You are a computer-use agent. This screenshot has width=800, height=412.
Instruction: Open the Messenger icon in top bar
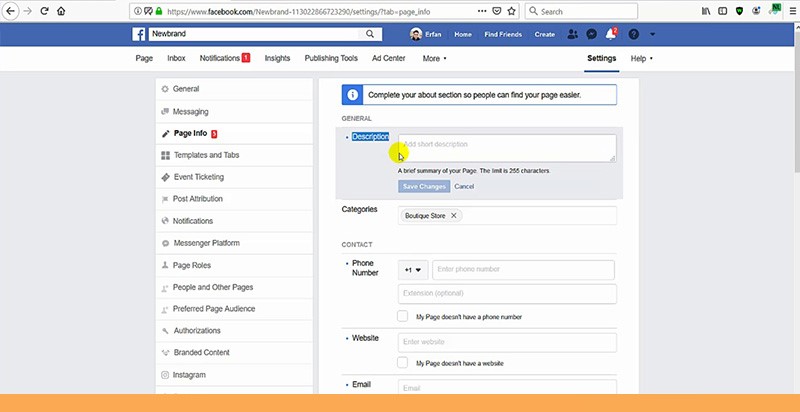(x=591, y=34)
